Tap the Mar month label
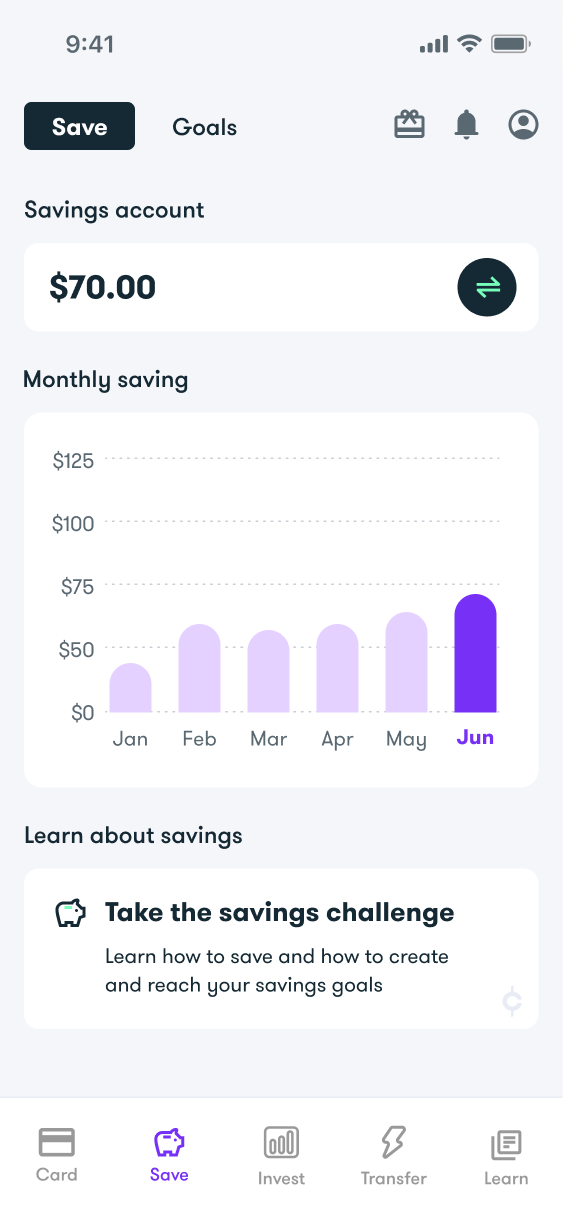This screenshot has height=1219, width=563. tap(268, 739)
